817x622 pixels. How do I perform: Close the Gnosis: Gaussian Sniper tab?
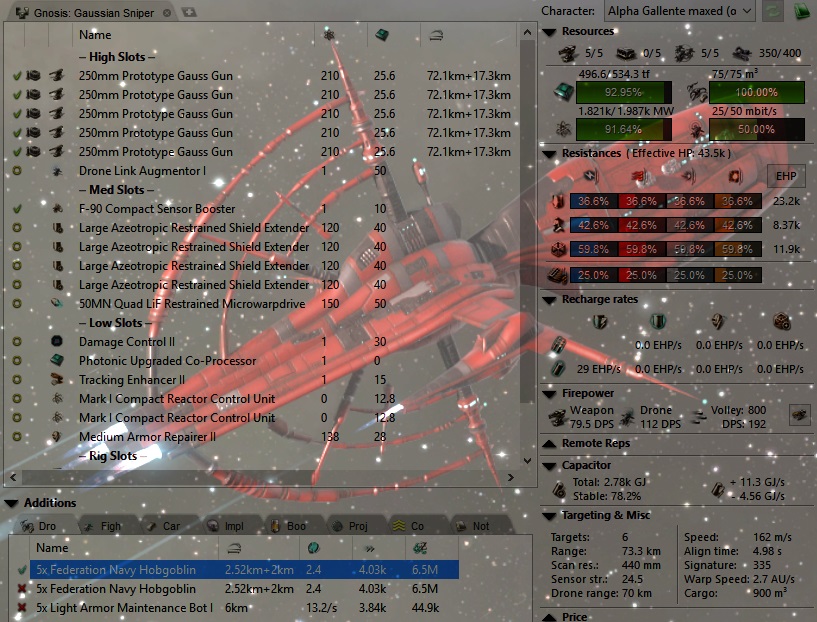point(167,13)
